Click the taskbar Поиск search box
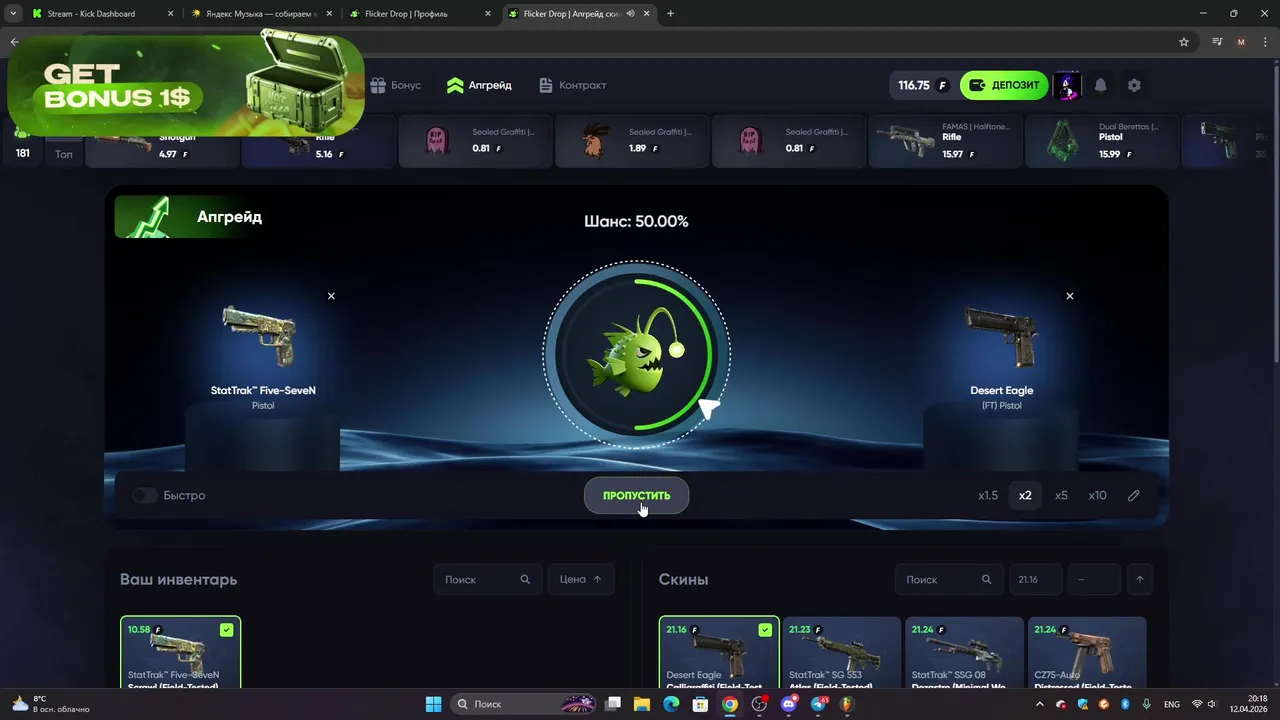Viewport: 1280px width, 720px height. click(x=524, y=704)
